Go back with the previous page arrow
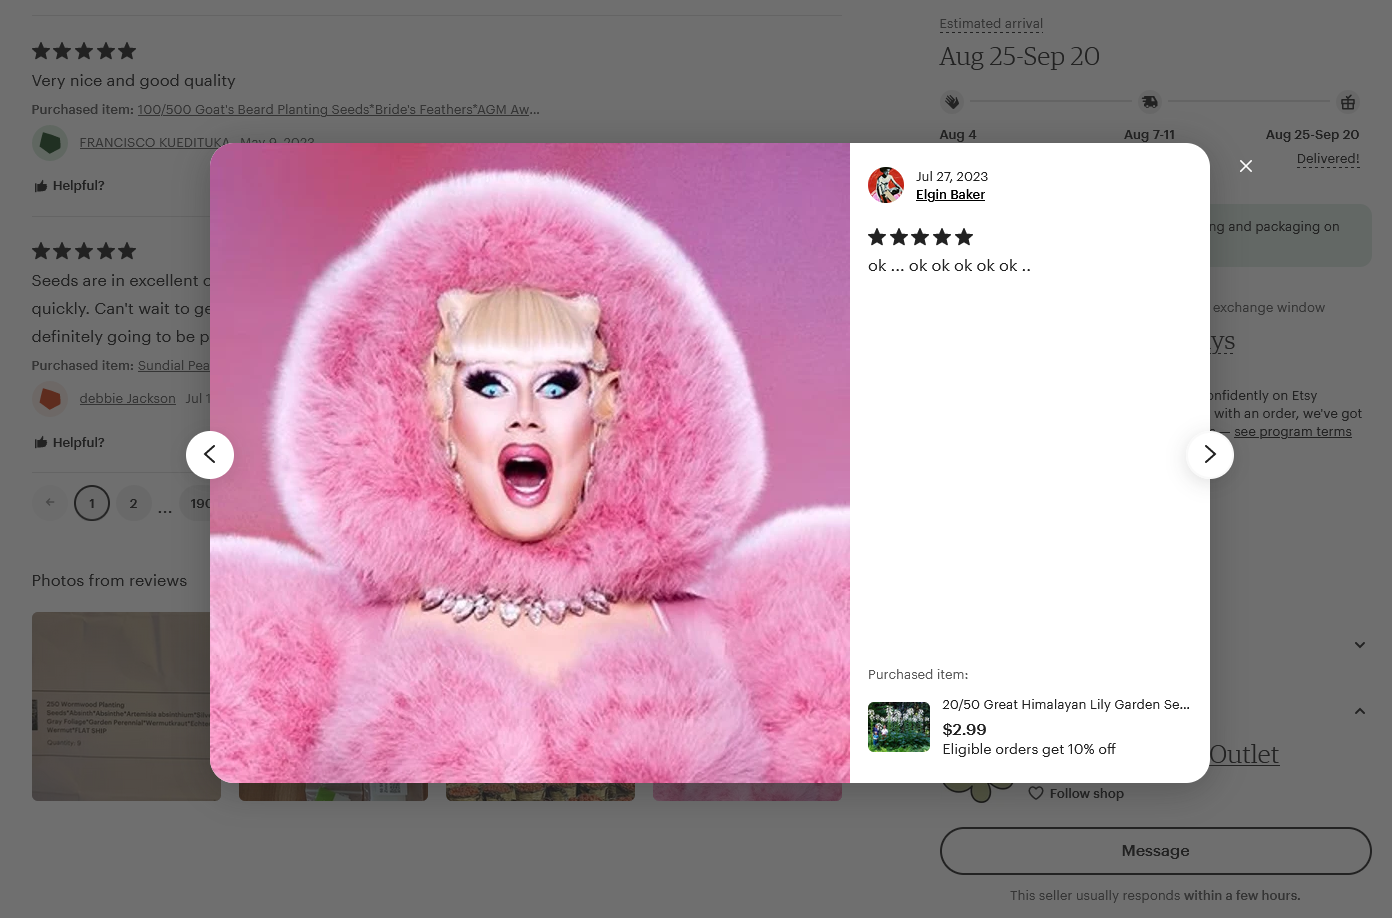This screenshot has height=918, width=1392. click(50, 503)
